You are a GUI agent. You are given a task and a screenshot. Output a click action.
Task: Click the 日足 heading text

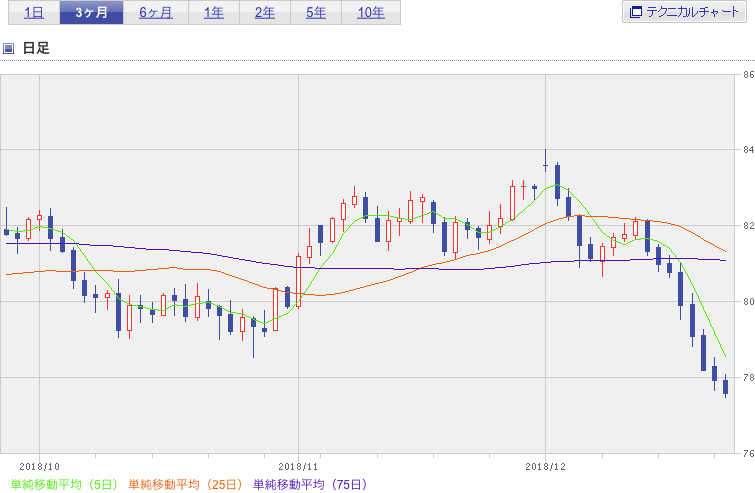point(36,48)
